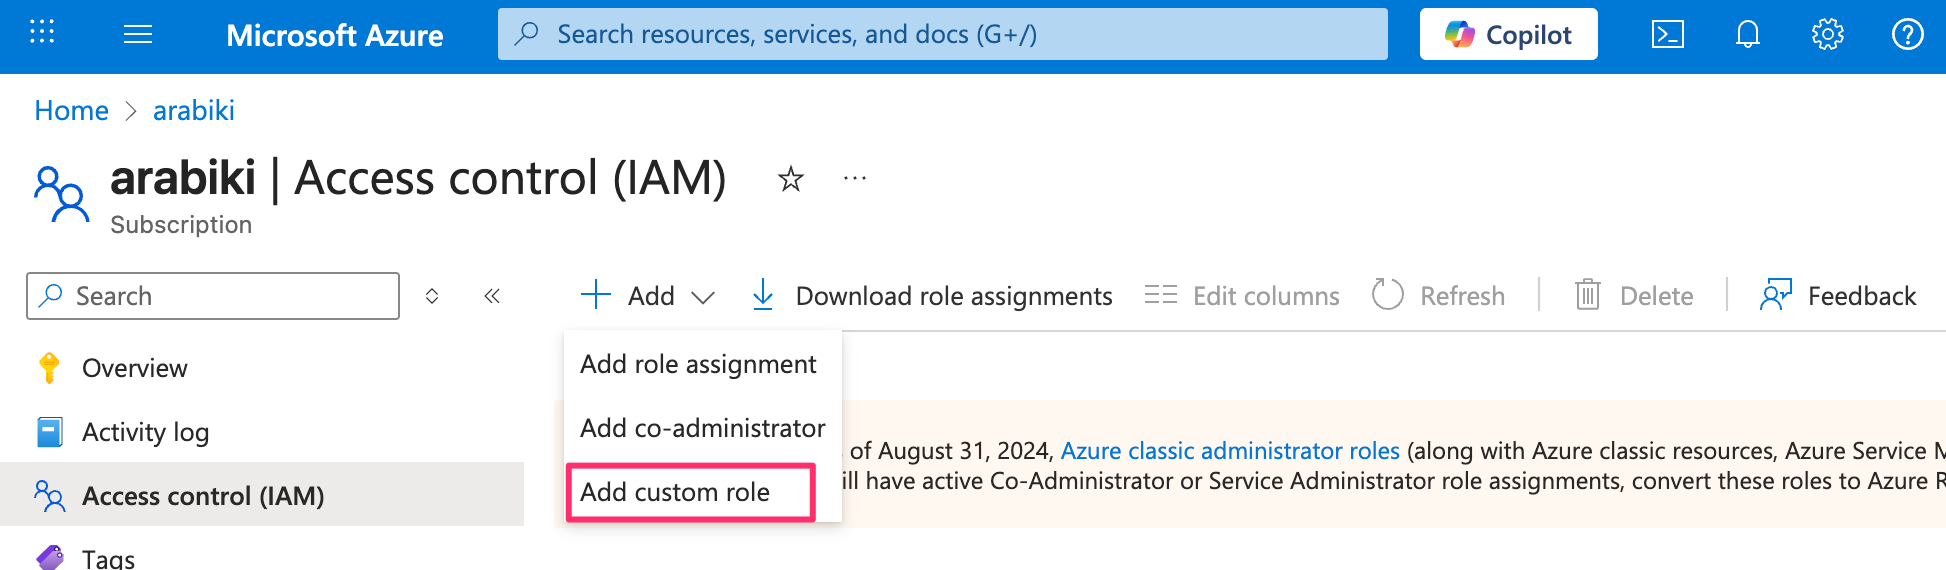Follow the Azure classic administrator roles link
1946x570 pixels.
pos(1229,451)
